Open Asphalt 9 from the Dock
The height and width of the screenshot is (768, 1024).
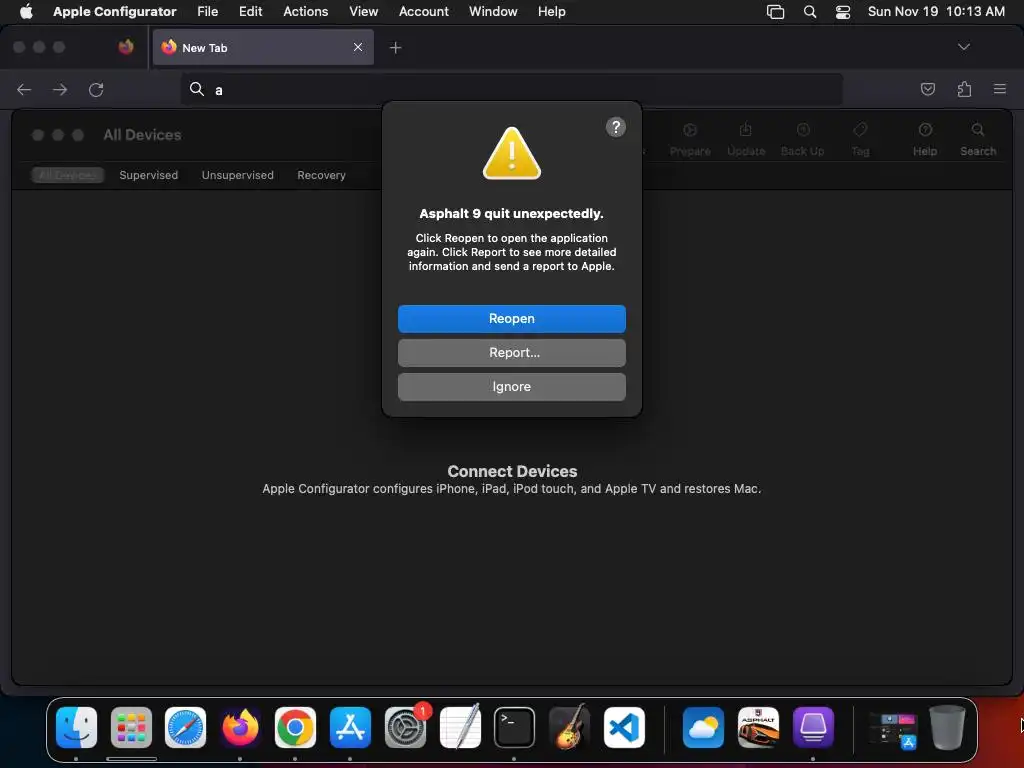tap(758, 728)
